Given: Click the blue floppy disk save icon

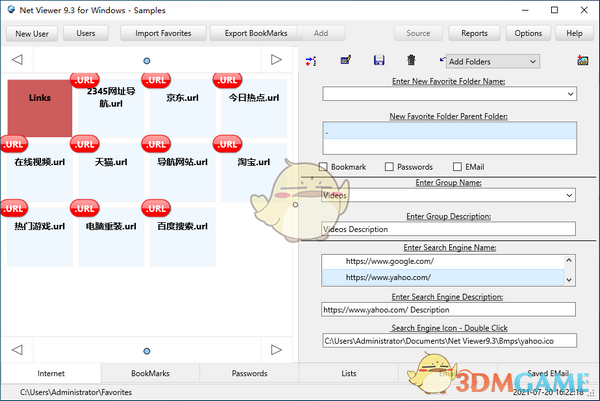Looking at the screenshot, I should [379, 60].
